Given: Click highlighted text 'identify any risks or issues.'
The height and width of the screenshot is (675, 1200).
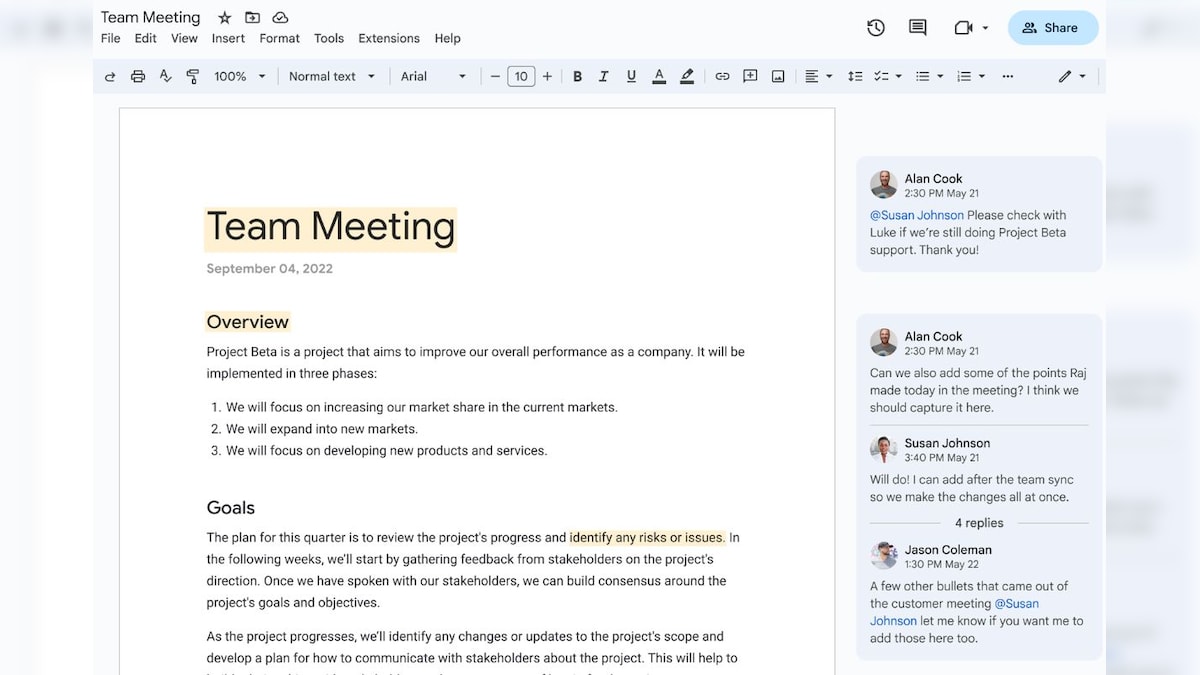Looking at the screenshot, I should pyautogui.click(x=647, y=538).
